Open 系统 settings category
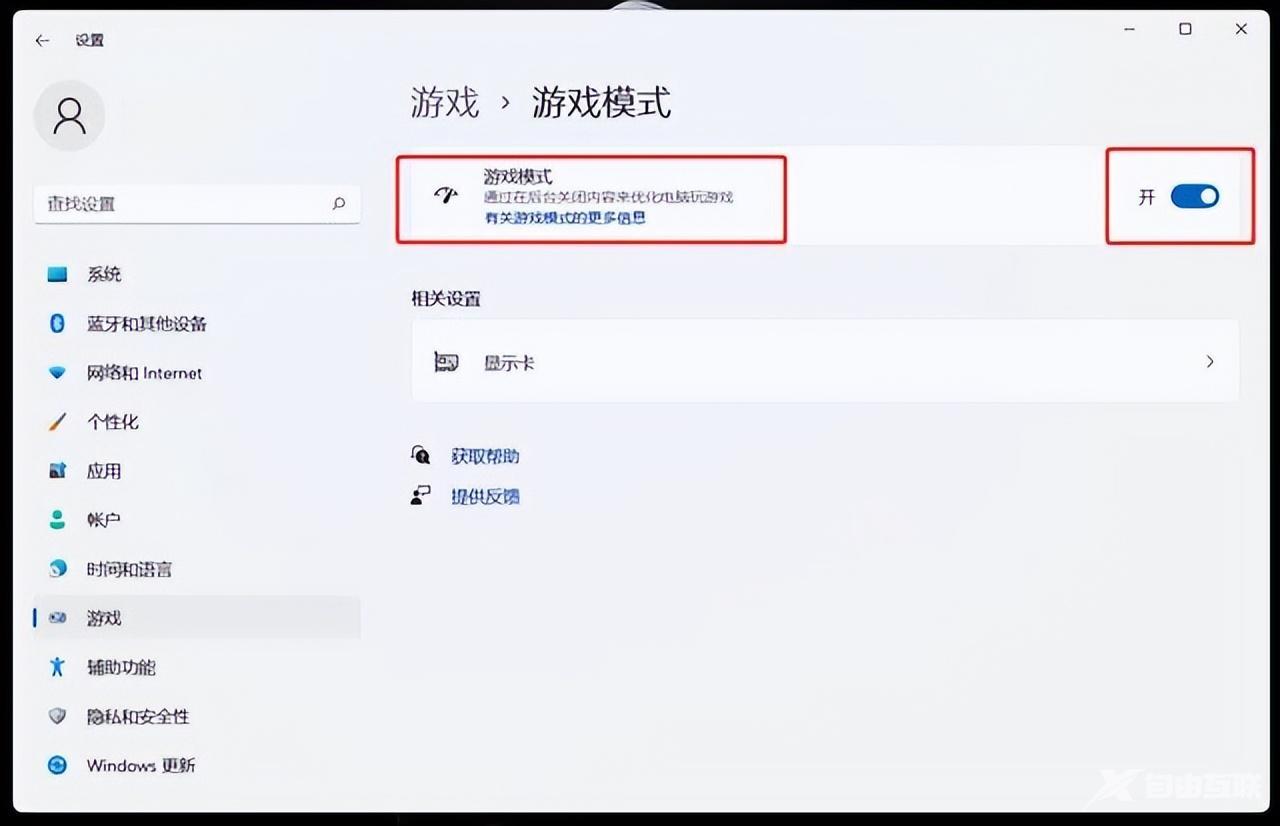 tap(197, 274)
